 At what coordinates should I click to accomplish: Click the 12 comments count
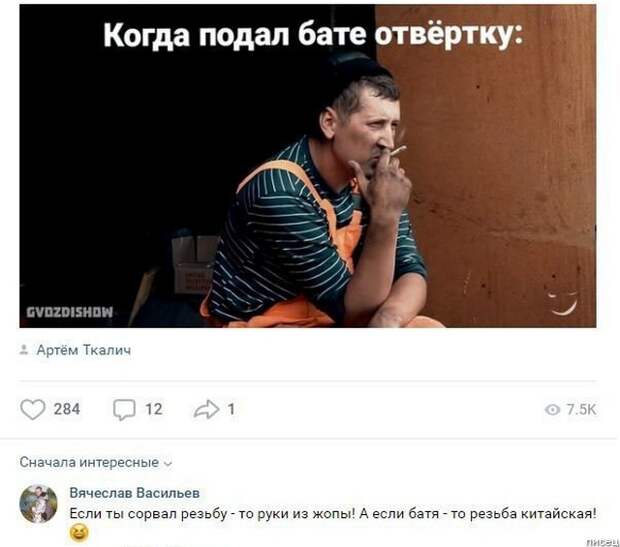pyautogui.click(x=154, y=409)
